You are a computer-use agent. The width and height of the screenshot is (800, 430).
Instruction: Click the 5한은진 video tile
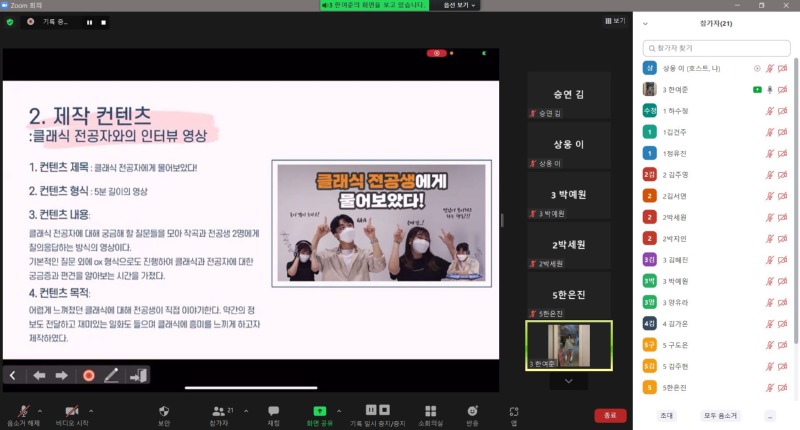569,295
